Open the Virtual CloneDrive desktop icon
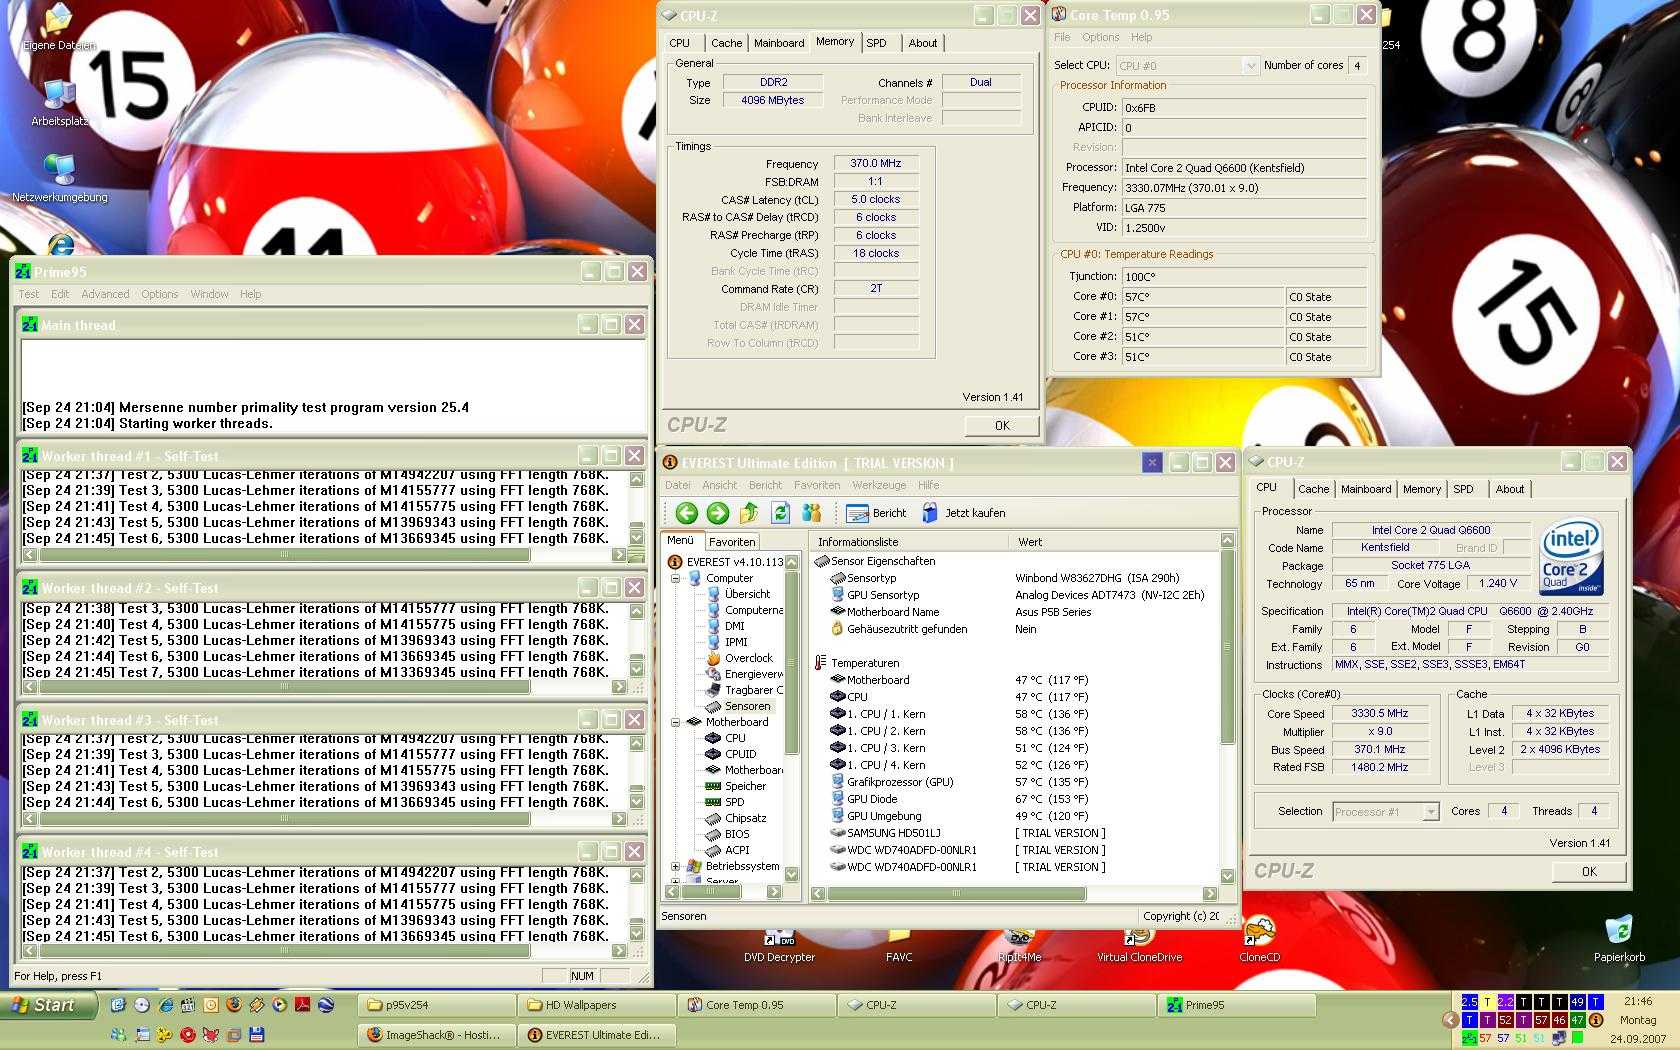 [x=1139, y=946]
